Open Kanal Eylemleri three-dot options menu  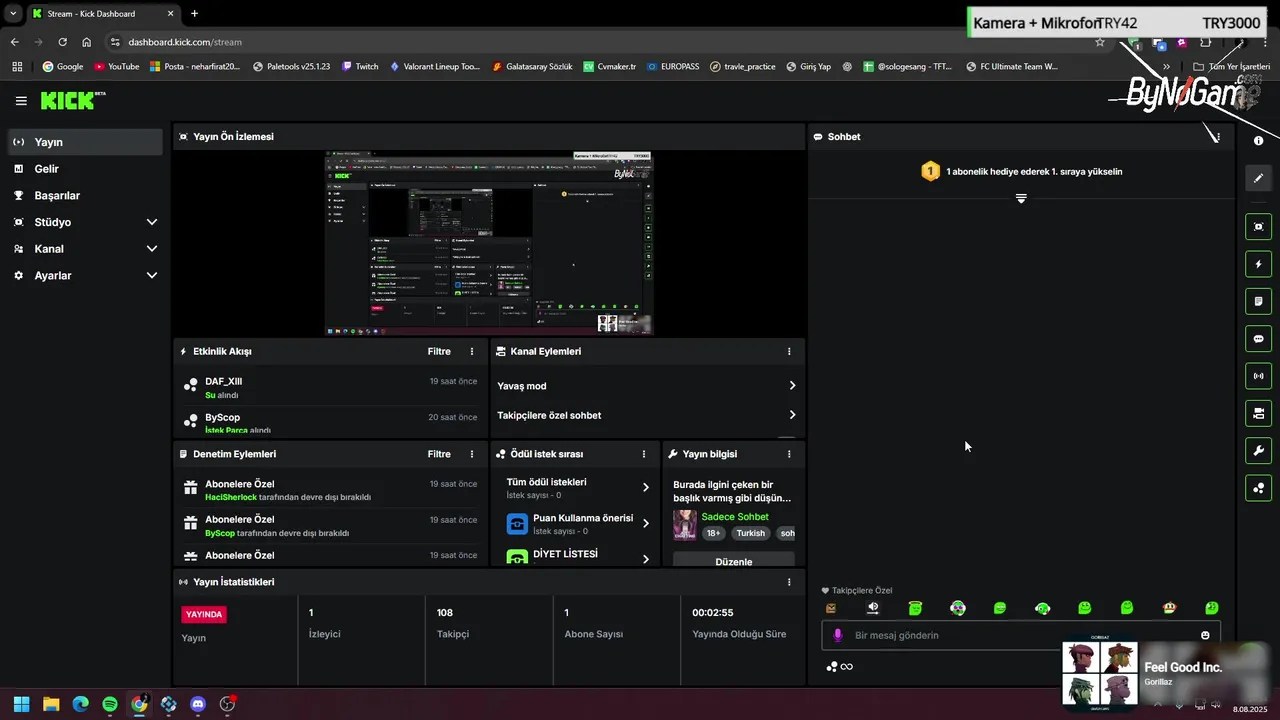coord(789,352)
